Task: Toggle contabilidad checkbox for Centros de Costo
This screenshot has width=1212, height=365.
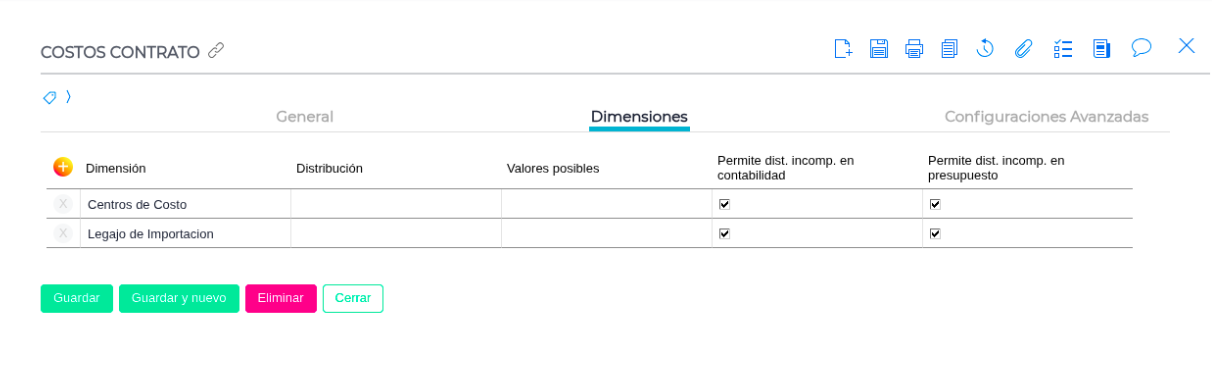Action: (724, 204)
